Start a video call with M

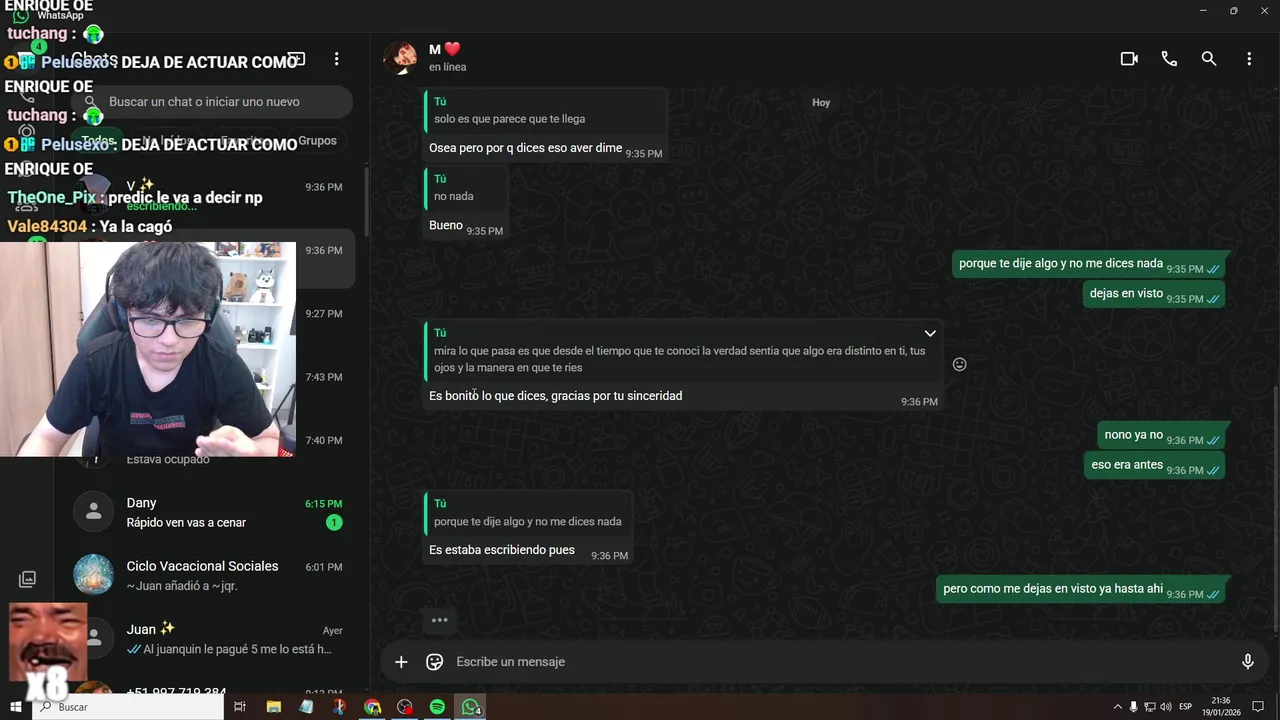pyautogui.click(x=1129, y=59)
